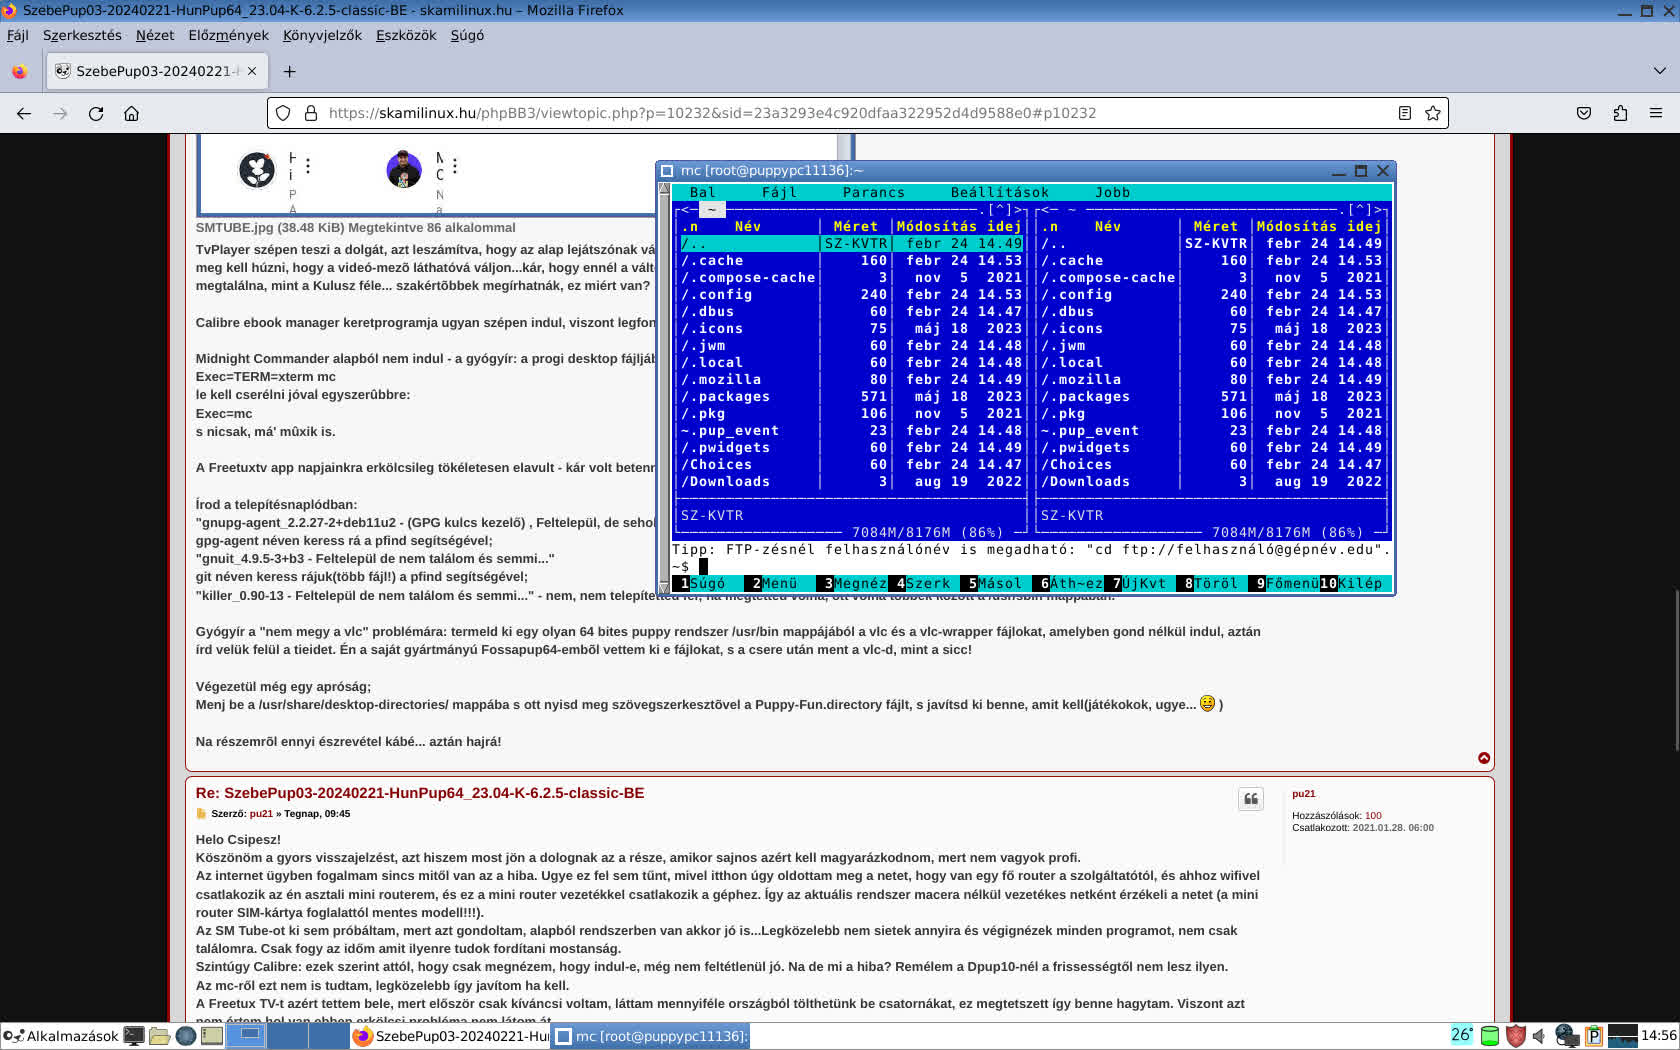Go to the Firefox home page icon
Screen dimensions: 1680x1050
[x=131, y=113]
